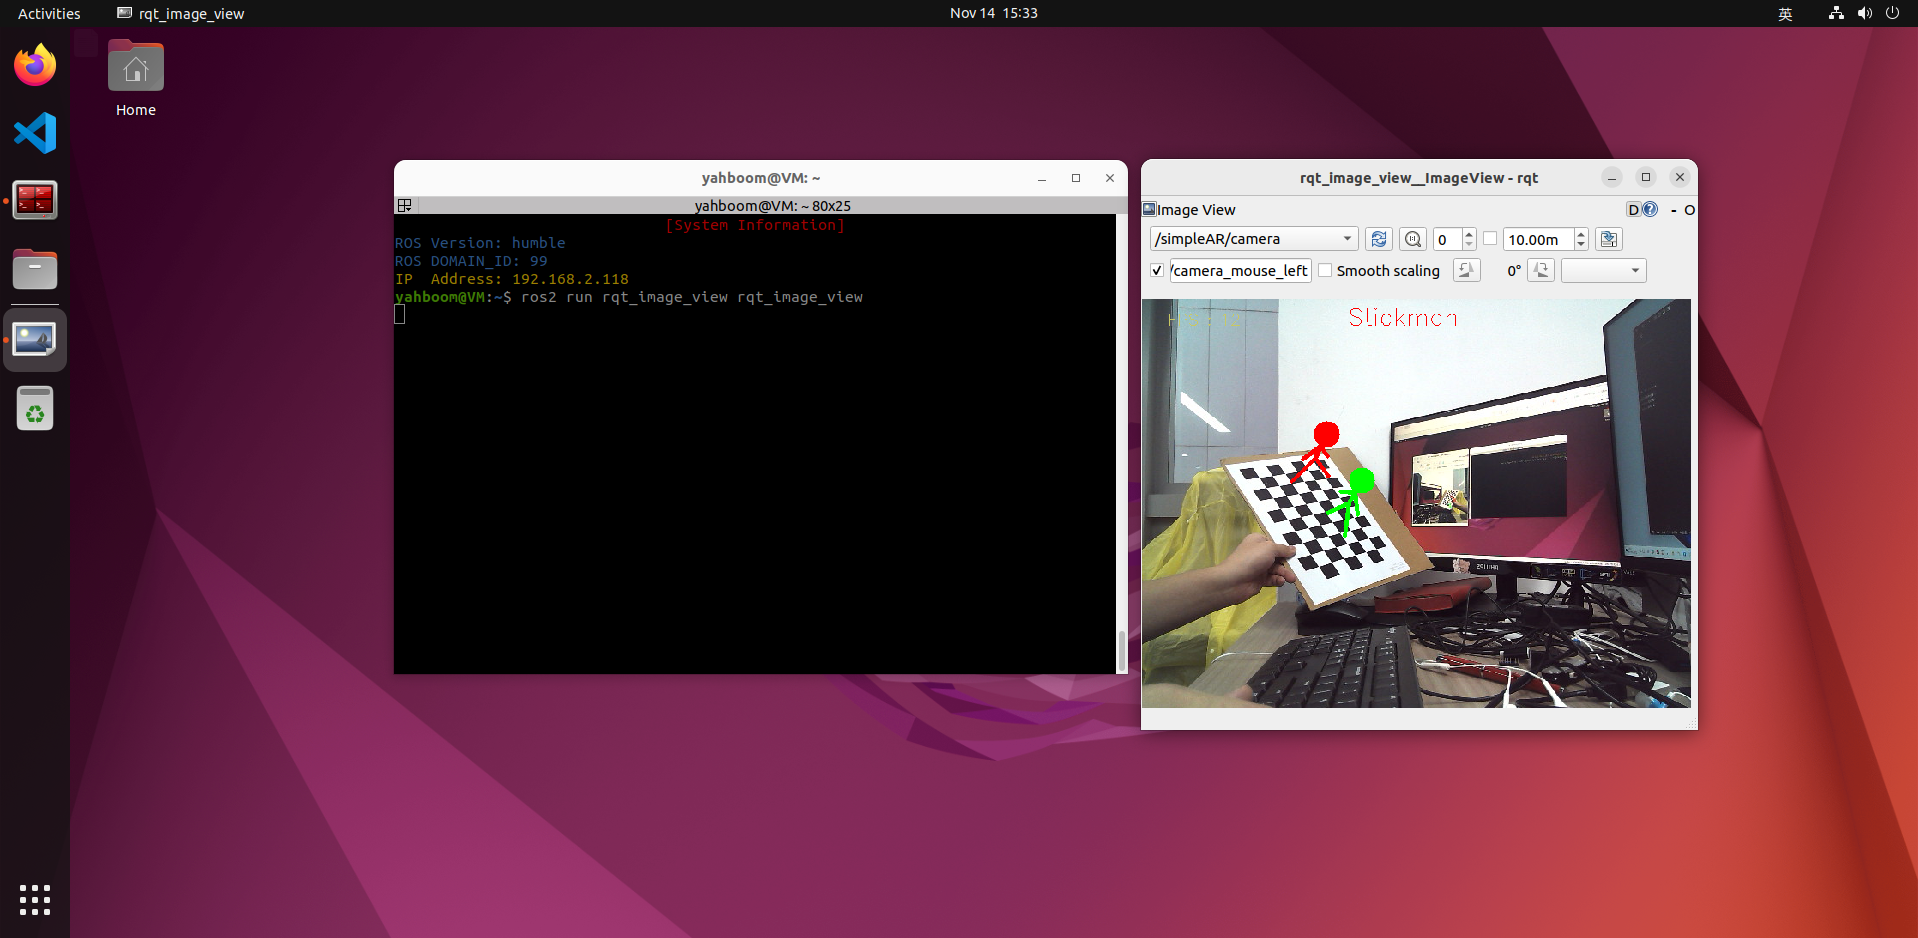Launch Visual Studio Code from the dock

[35, 133]
